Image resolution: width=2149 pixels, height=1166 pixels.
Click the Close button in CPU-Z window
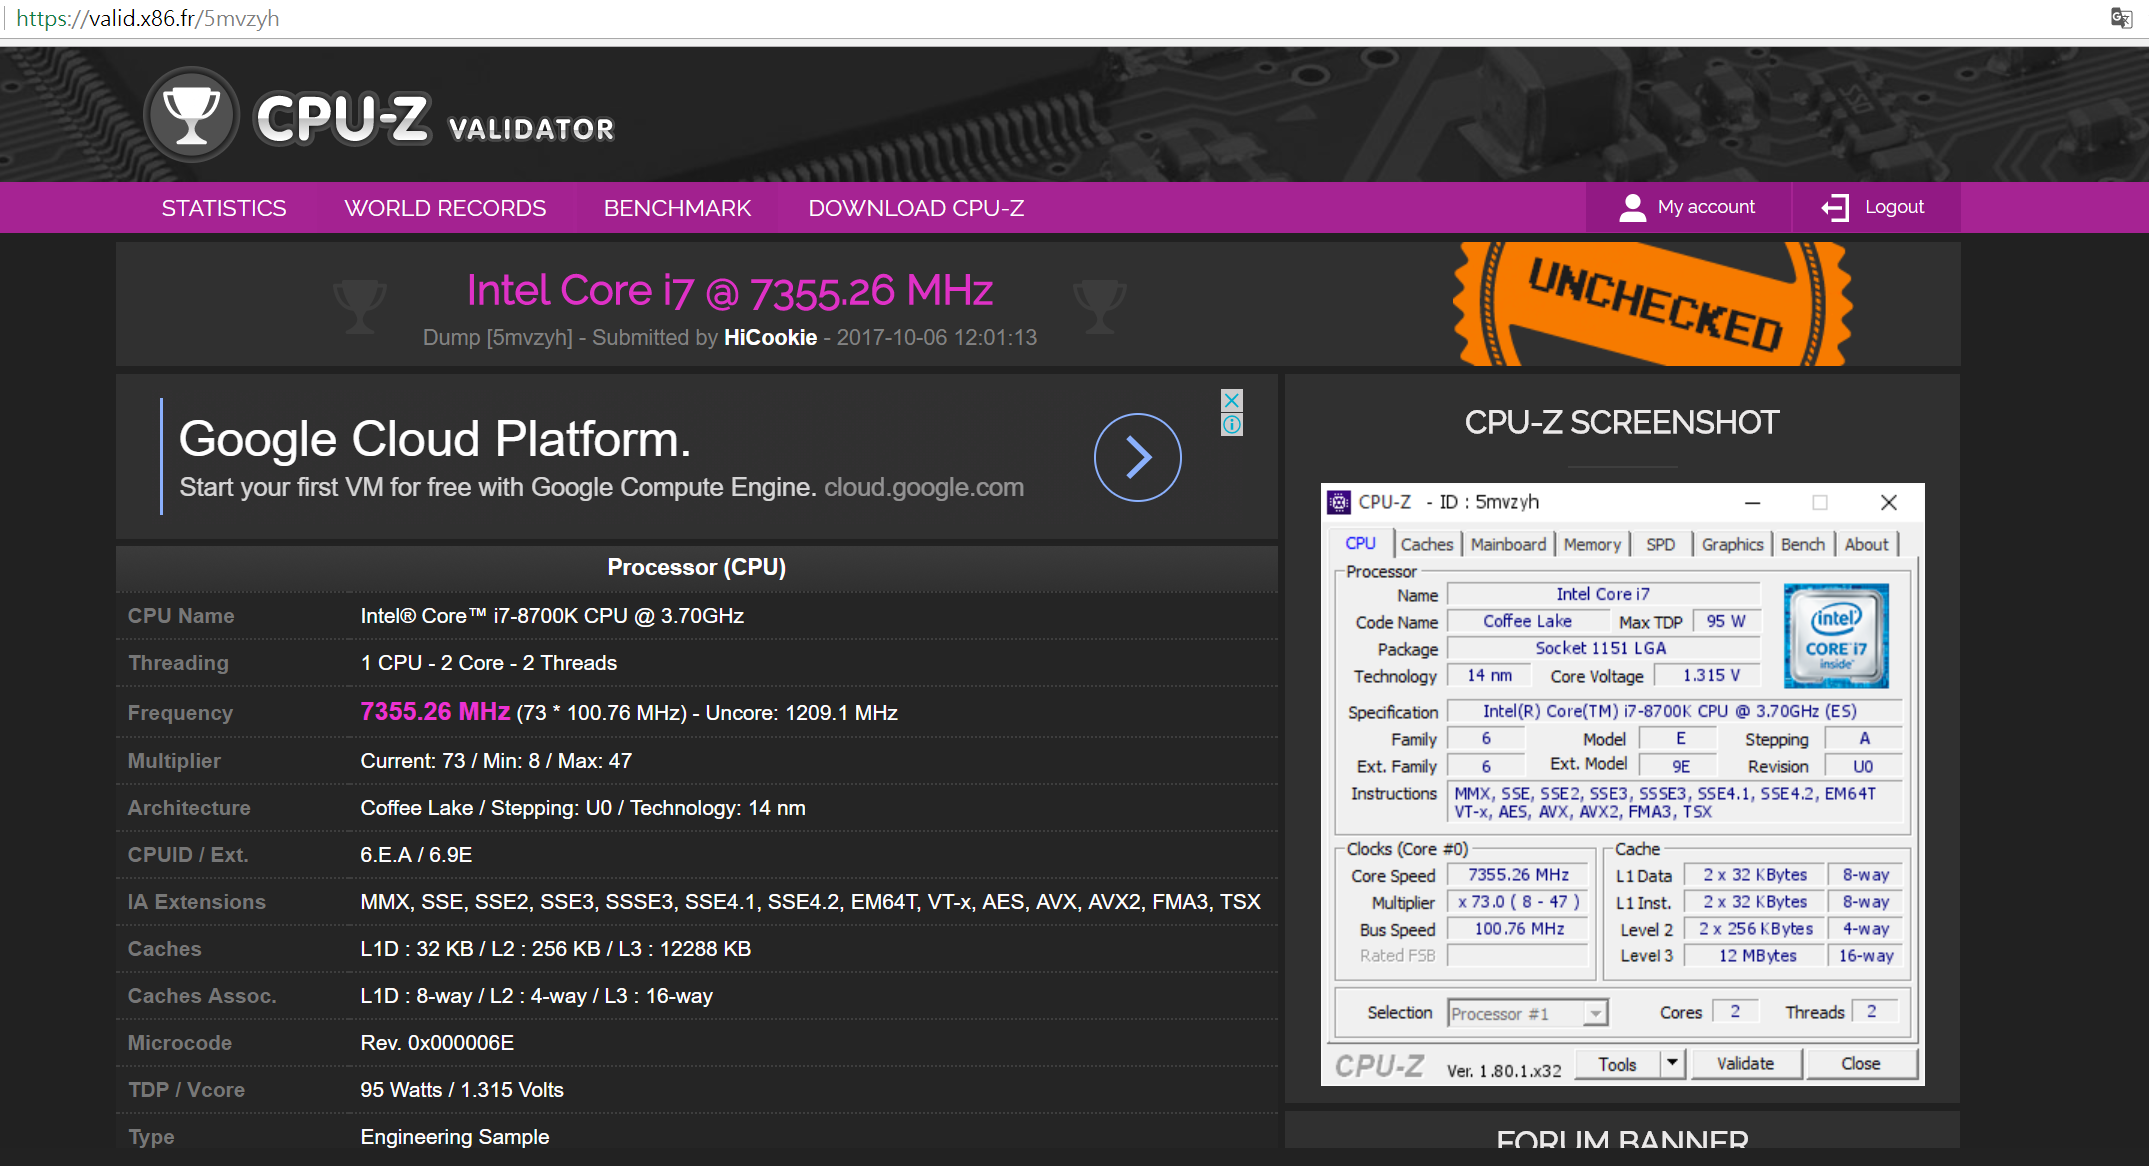[x=1861, y=1064]
